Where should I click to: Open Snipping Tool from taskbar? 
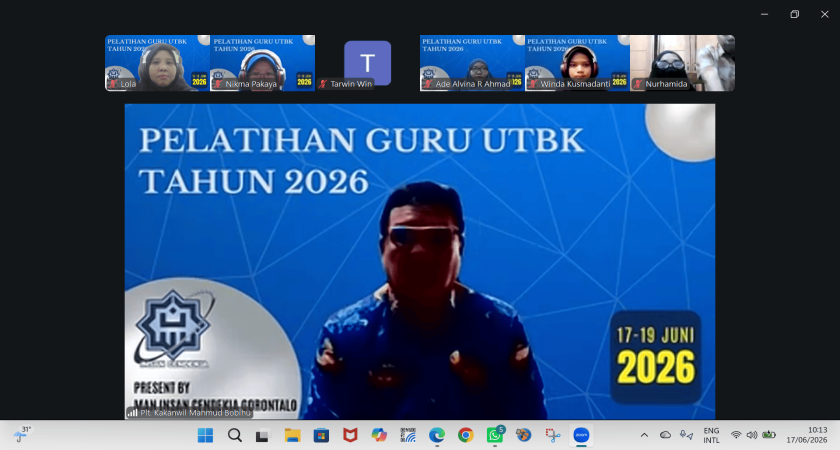tap(552, 435)
